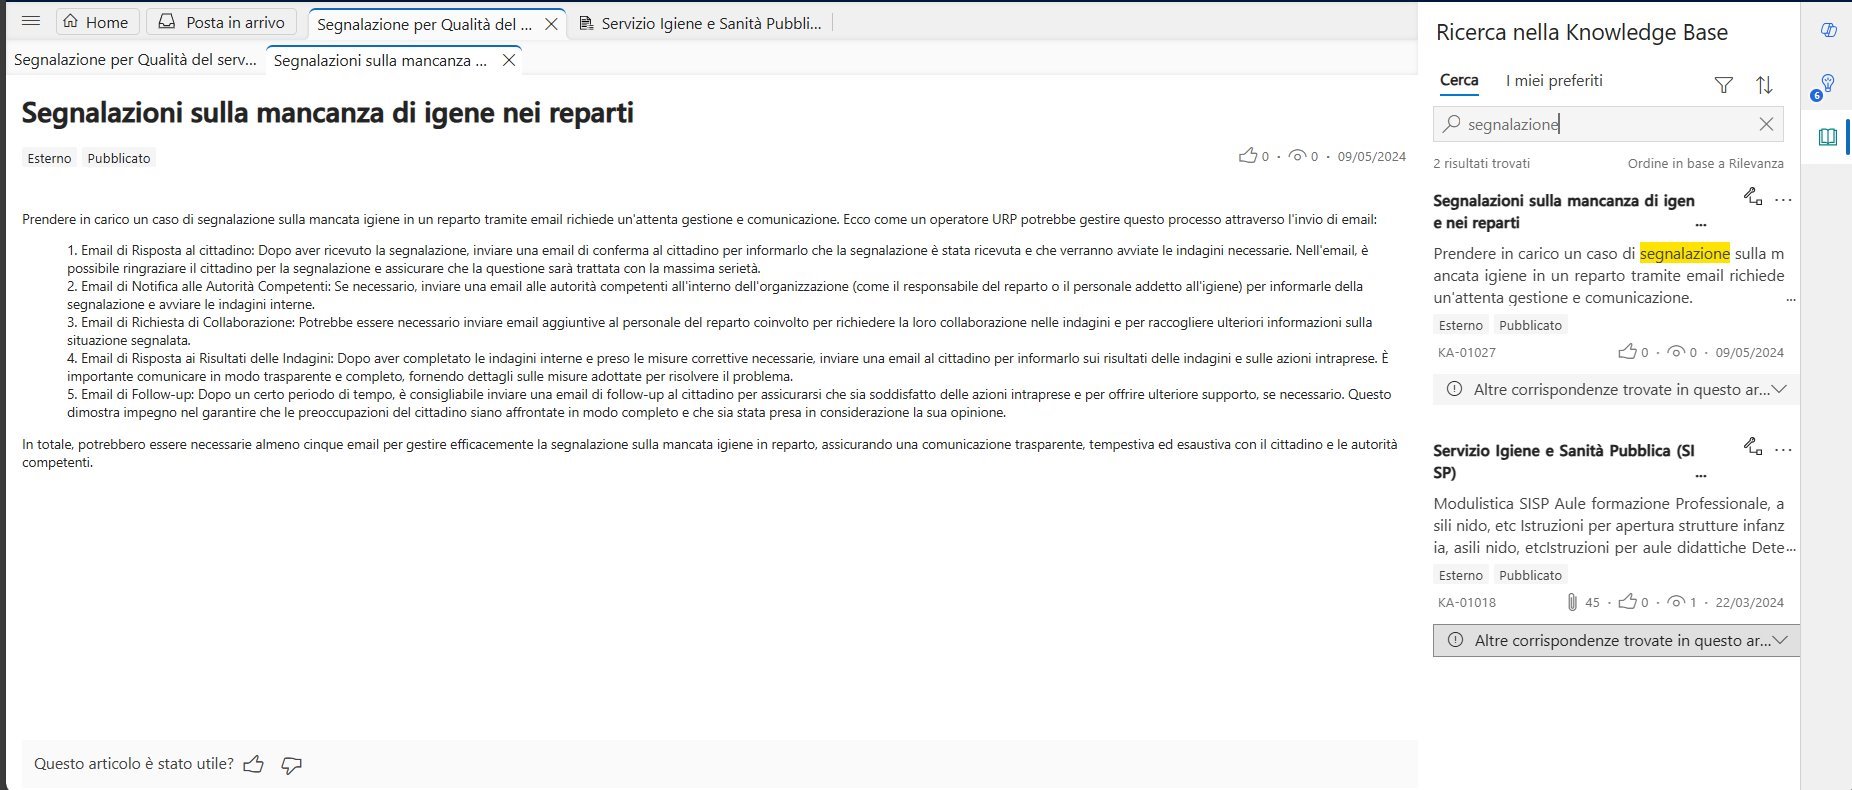Screen dimensions: 1852x790
Task: Click the KA-01027 article number
Action: (x=1467, y=352)
